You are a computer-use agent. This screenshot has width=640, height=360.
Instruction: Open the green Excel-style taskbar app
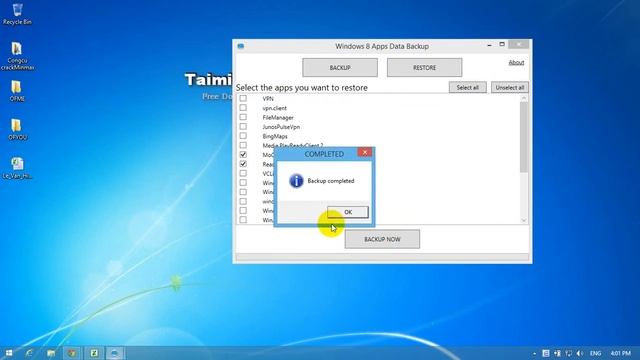pyautogui.click(x=94, y=353)
